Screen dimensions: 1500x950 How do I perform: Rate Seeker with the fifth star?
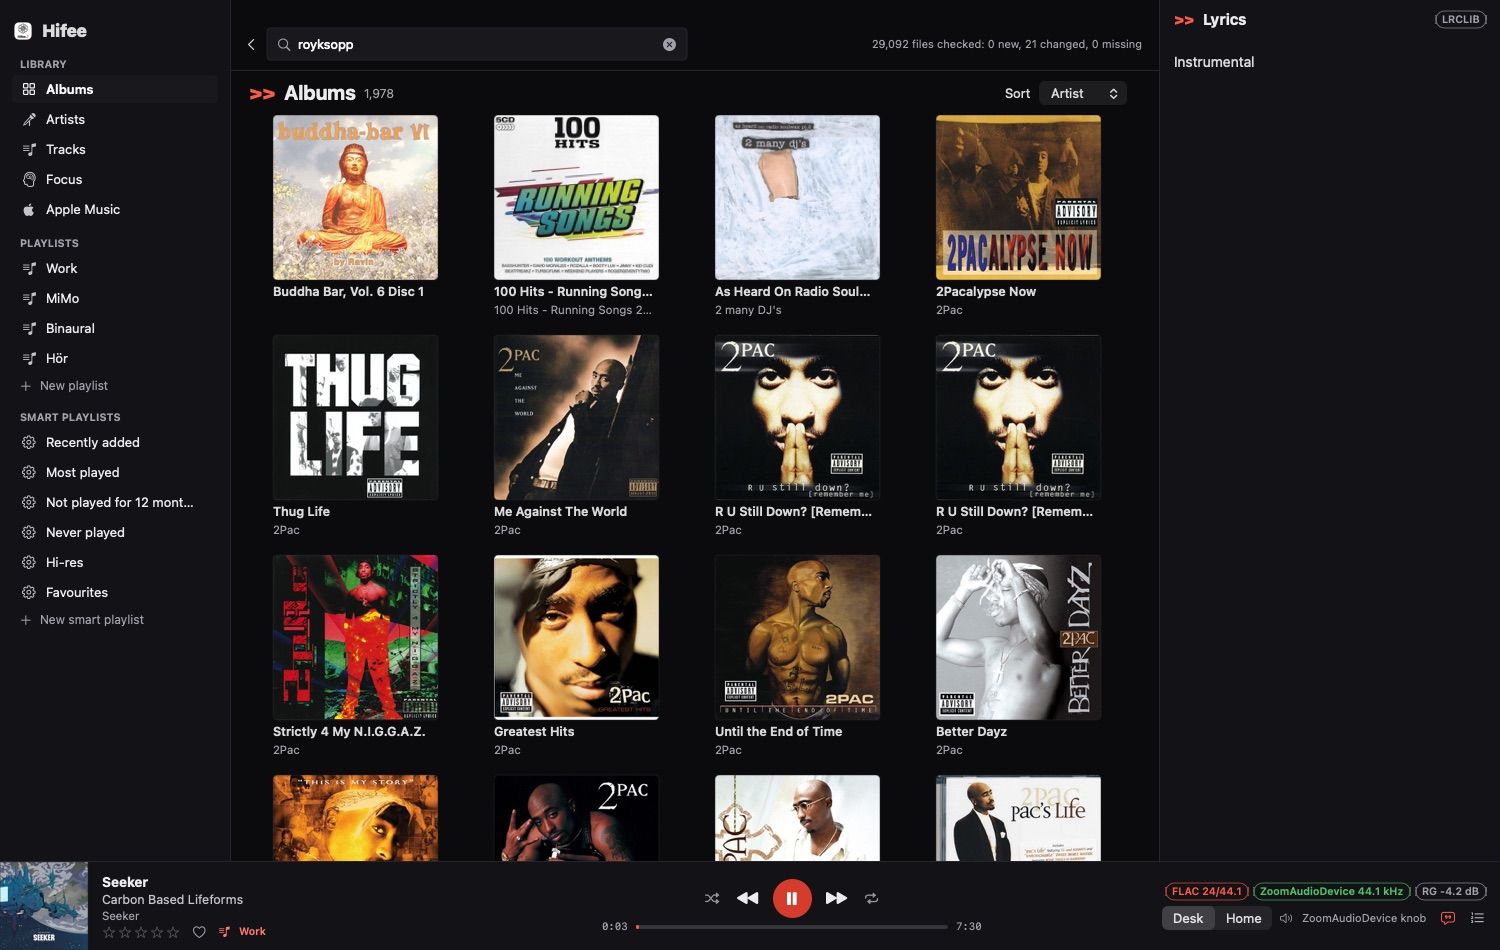click(x=173, y=932)
